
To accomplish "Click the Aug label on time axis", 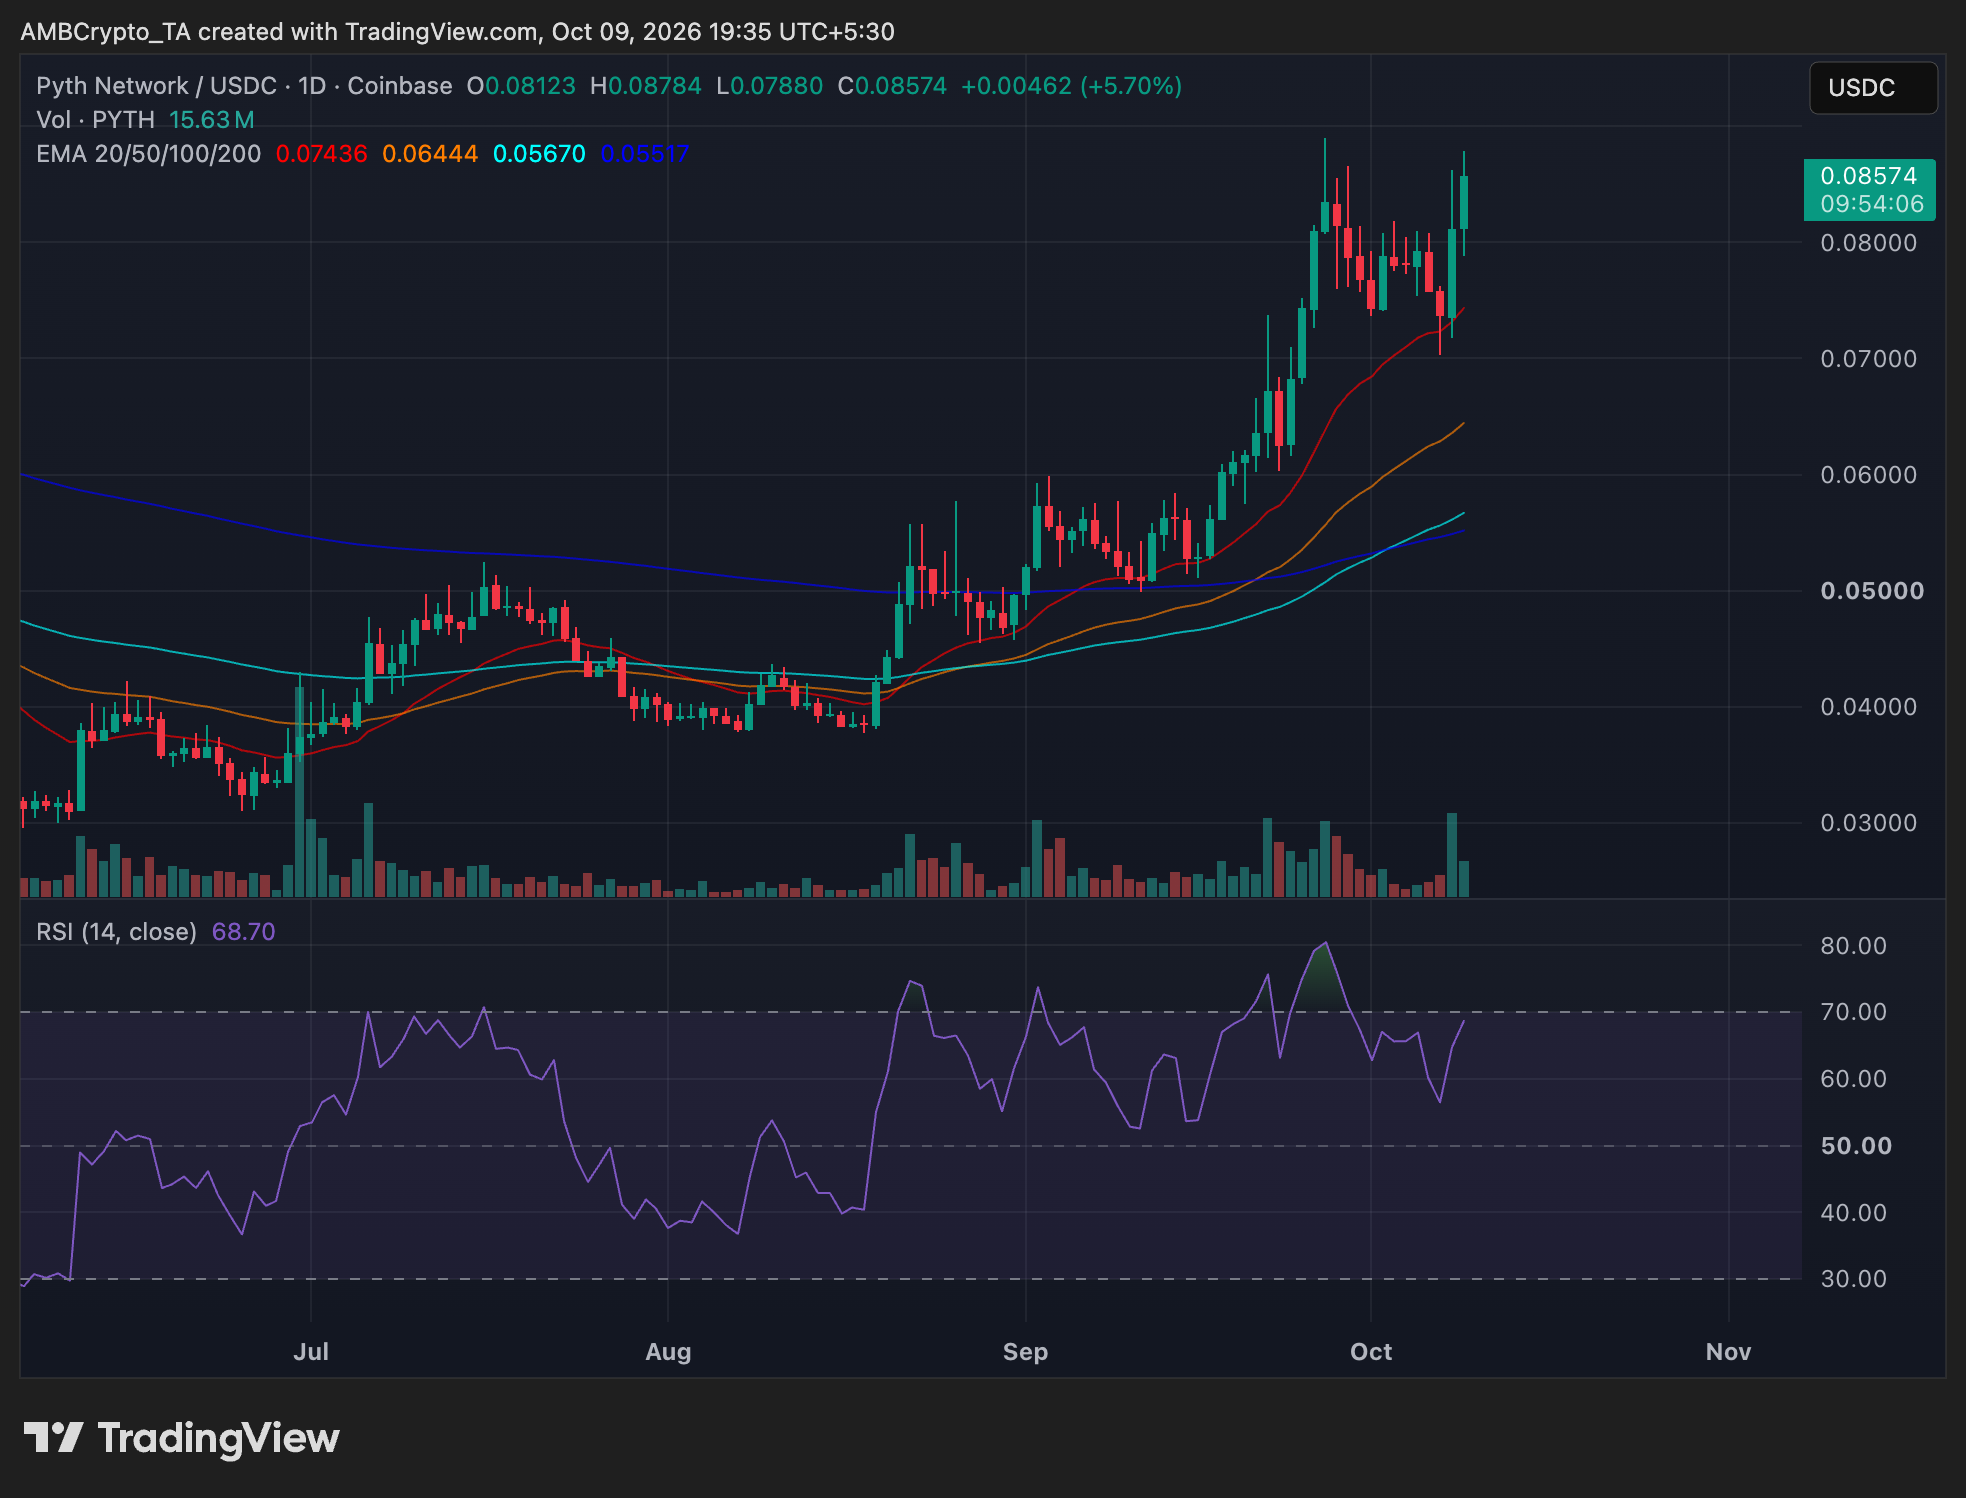I will click(x=668, y=1352).
